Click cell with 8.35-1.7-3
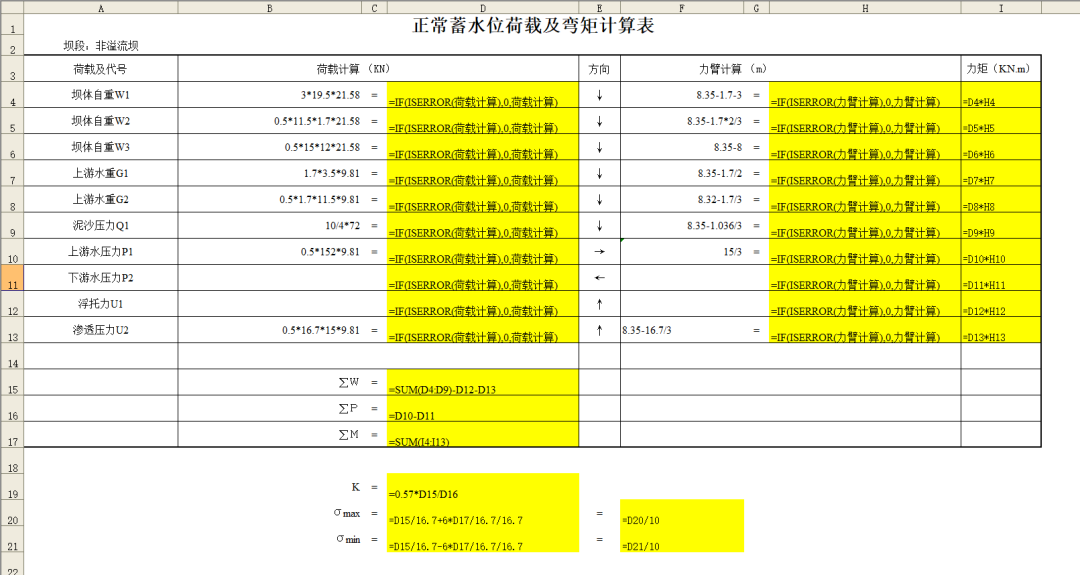This screenshot has height=575, width=1080. click(682, 94)
